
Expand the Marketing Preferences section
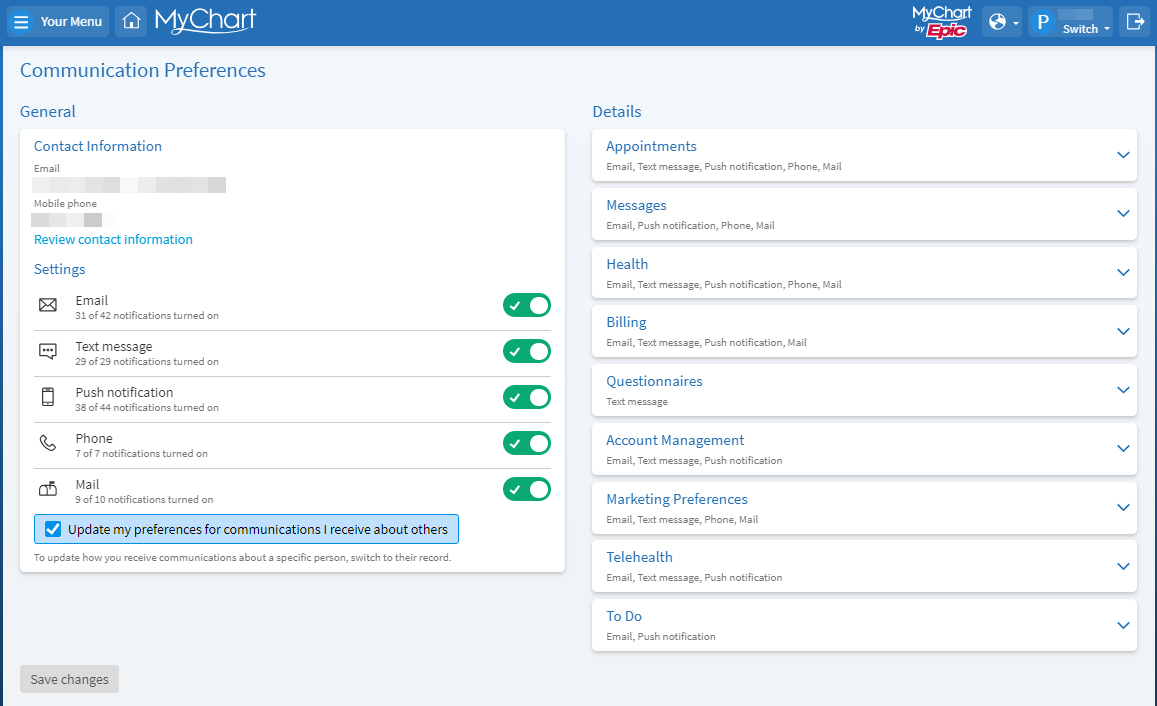pyautogui.click(x=1122, y=507)
